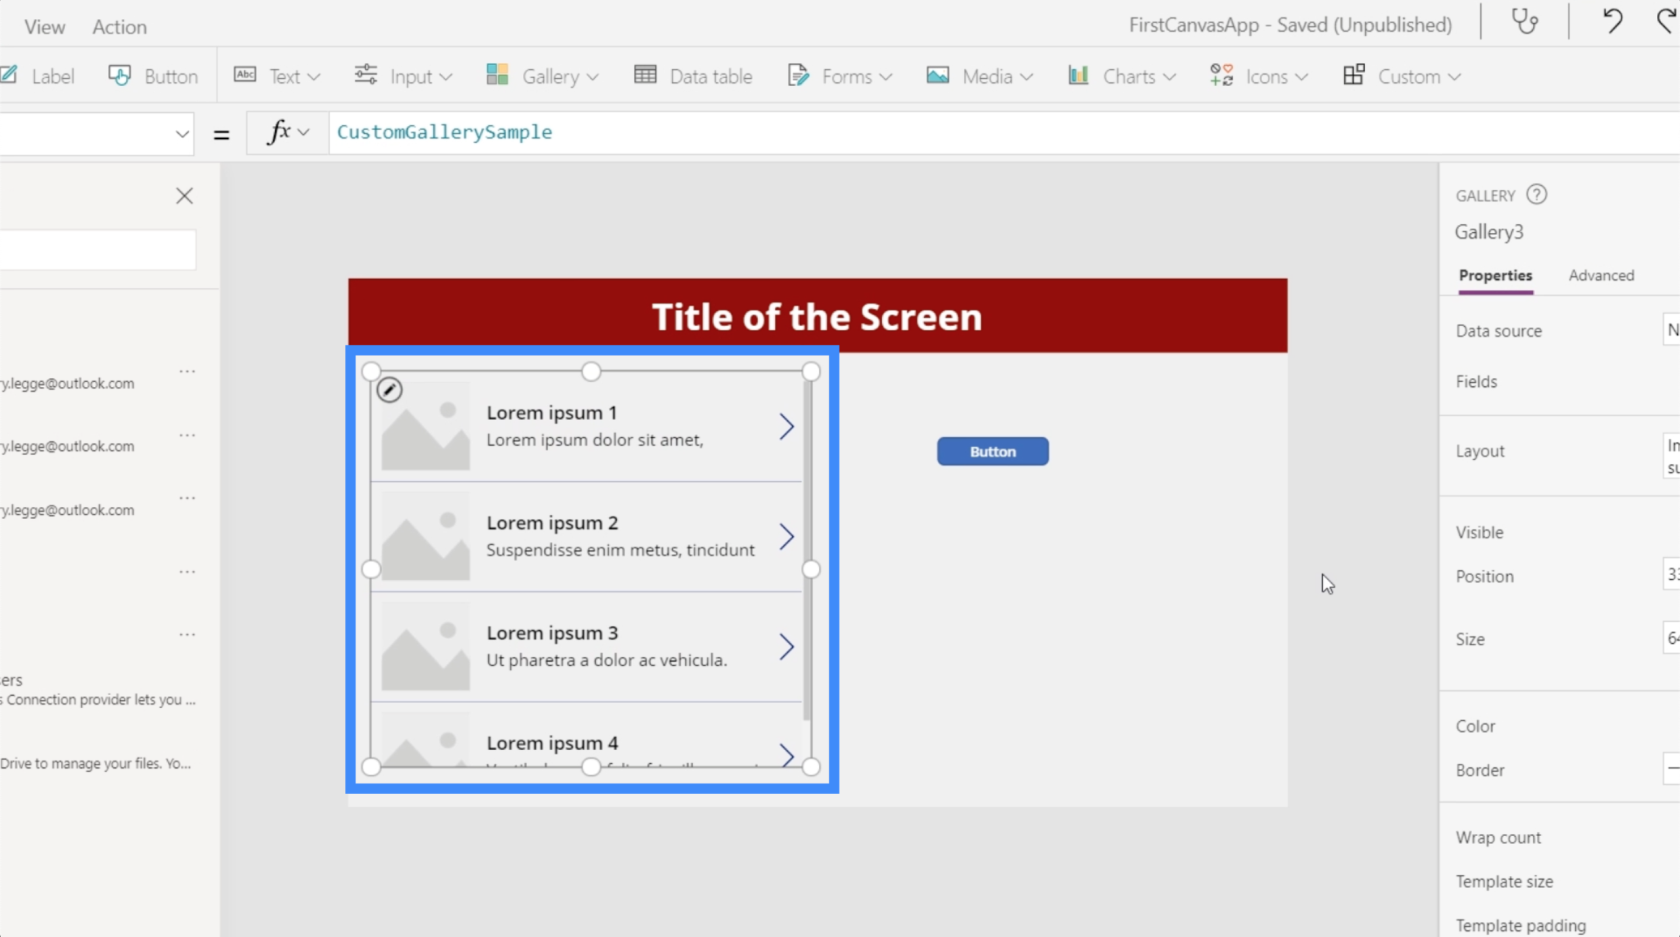Click the Gallery3 control name
Viewport: 1680px width, 937px height.
[1489, 232]
